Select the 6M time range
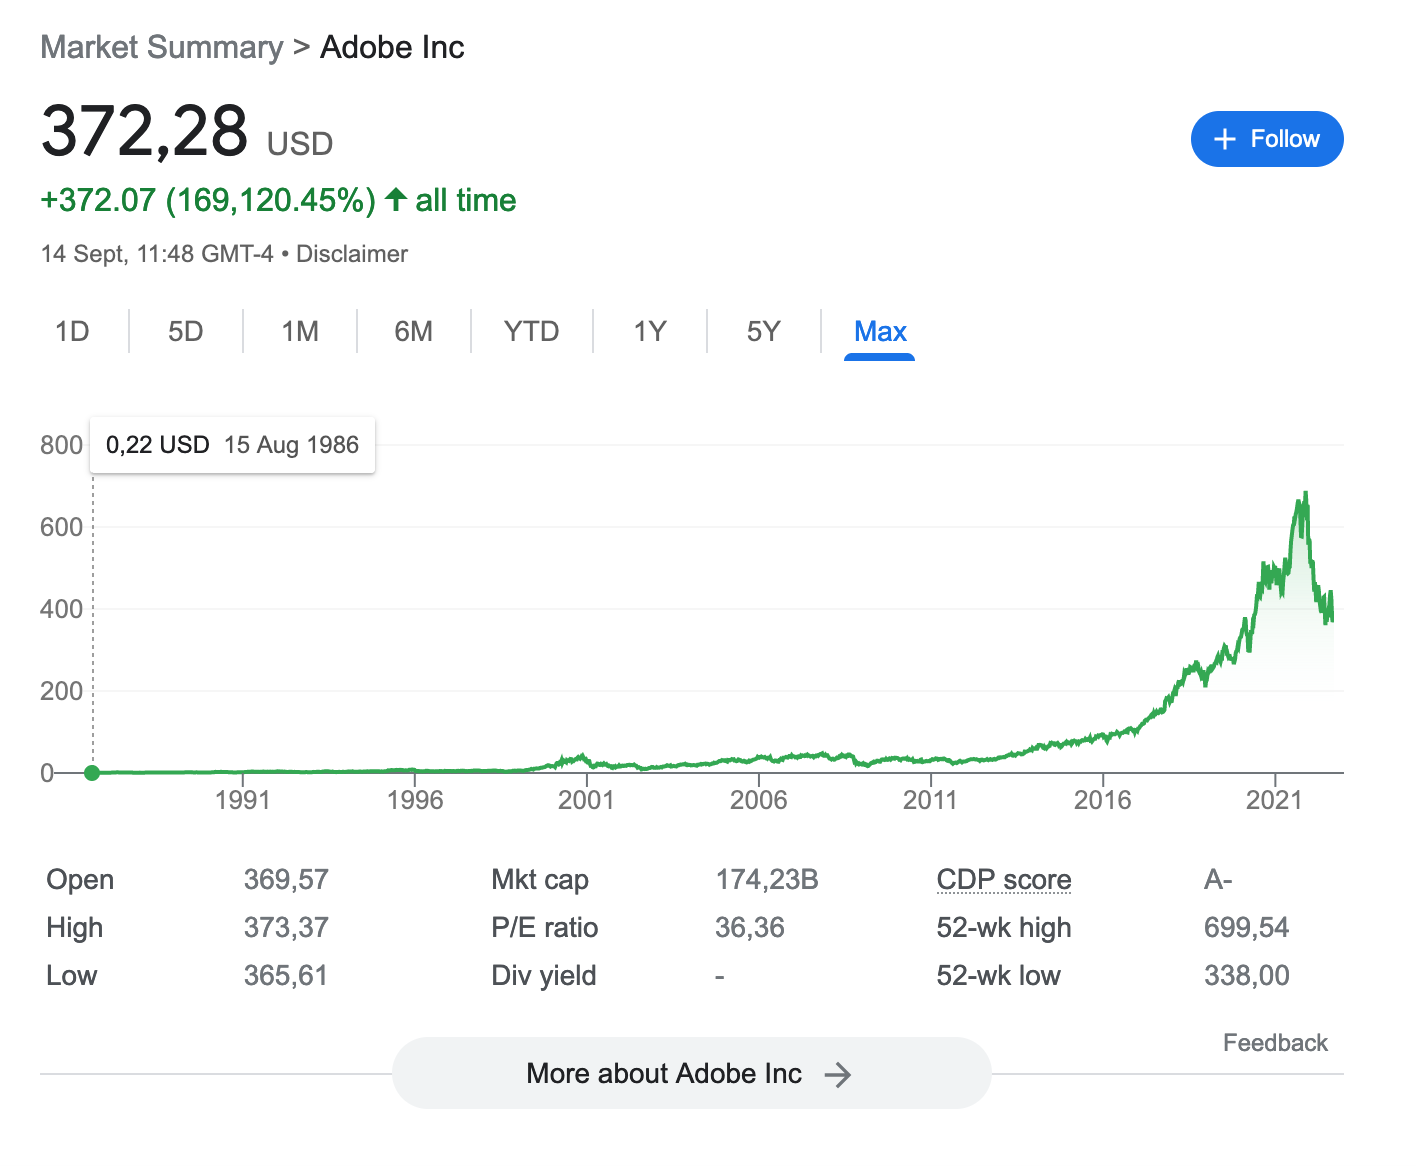Image resolution: width=1416 pixels, height=1166 pixels. point(413,331)
